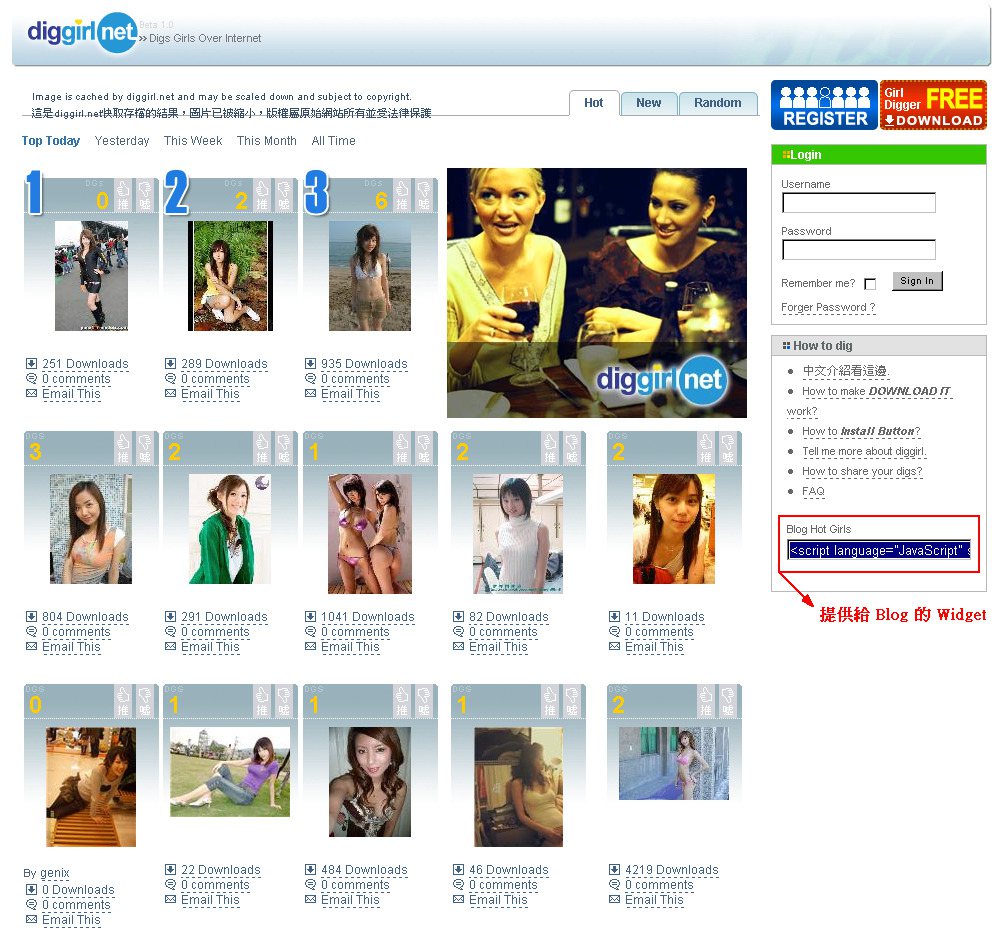This screenshot has height=935, width=1002.
Task: Switch to the Random tab
Action: click(x=718, y=103)
